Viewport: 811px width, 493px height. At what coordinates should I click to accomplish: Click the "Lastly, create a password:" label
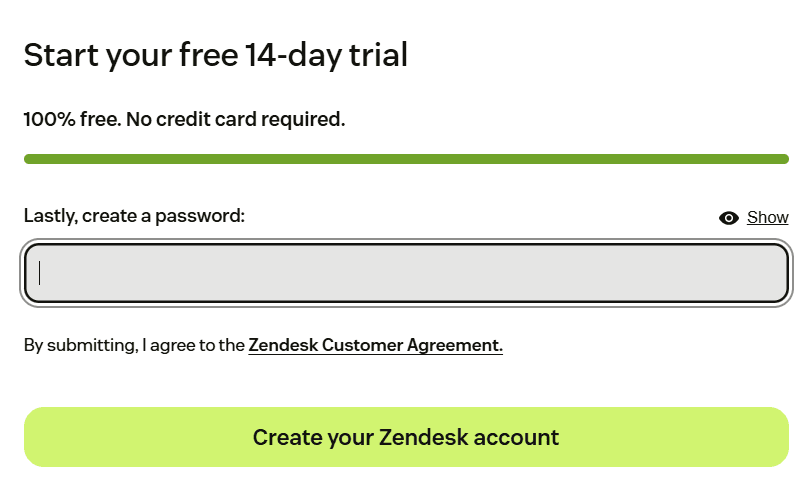coord(134,216)
